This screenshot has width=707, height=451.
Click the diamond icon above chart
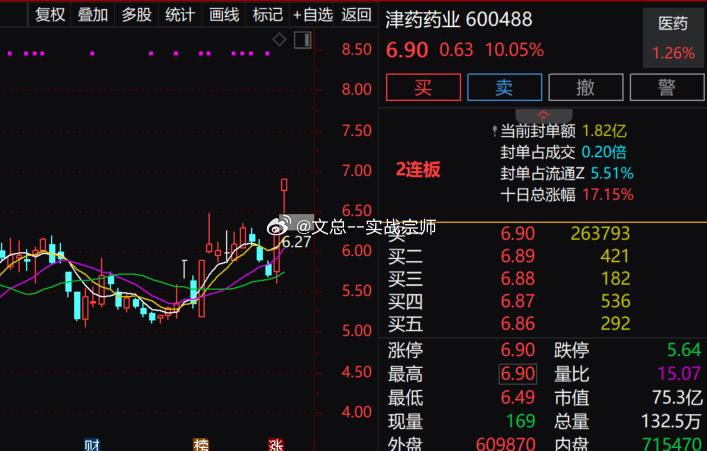[279, 40]
